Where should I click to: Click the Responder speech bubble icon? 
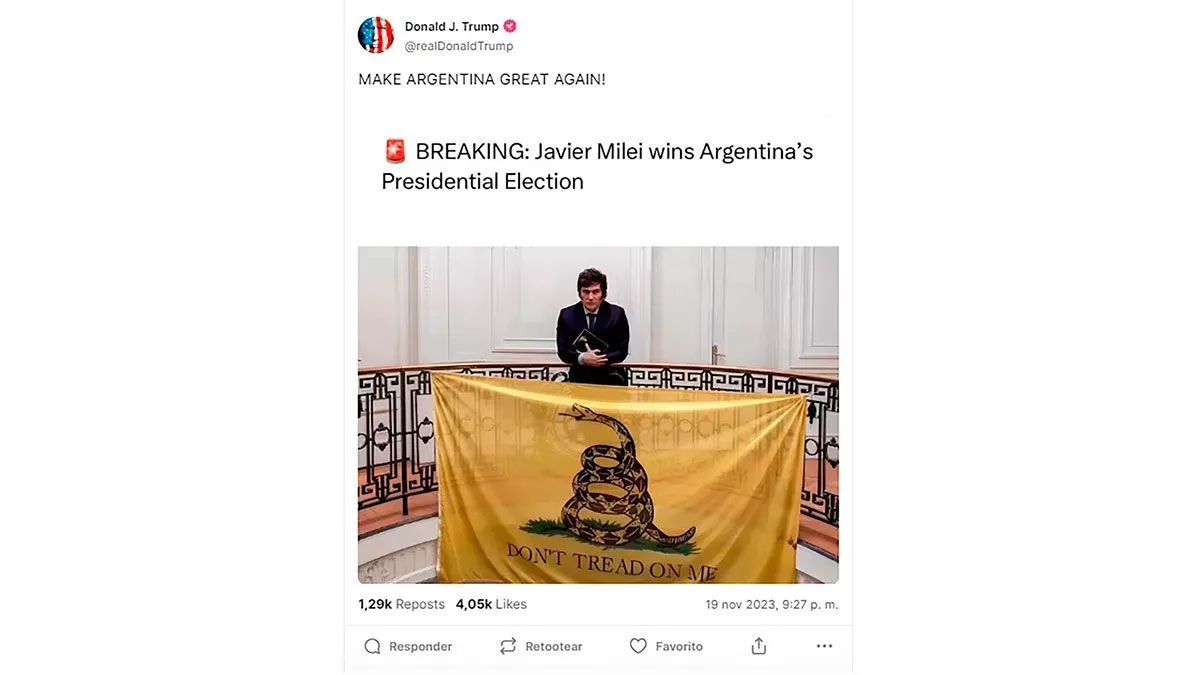click(372, 646)
